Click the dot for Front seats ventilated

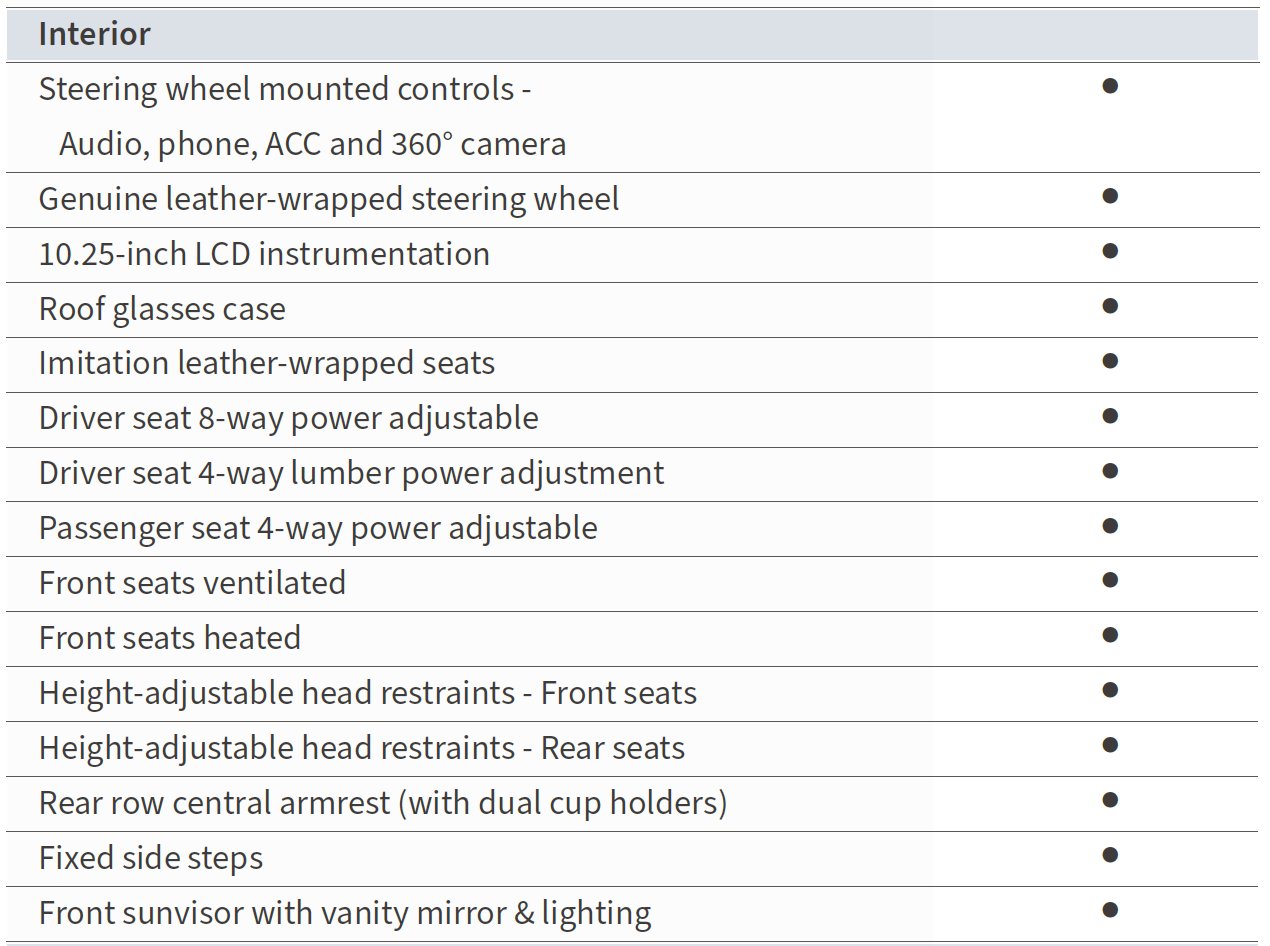click(x=1109, y=580)
